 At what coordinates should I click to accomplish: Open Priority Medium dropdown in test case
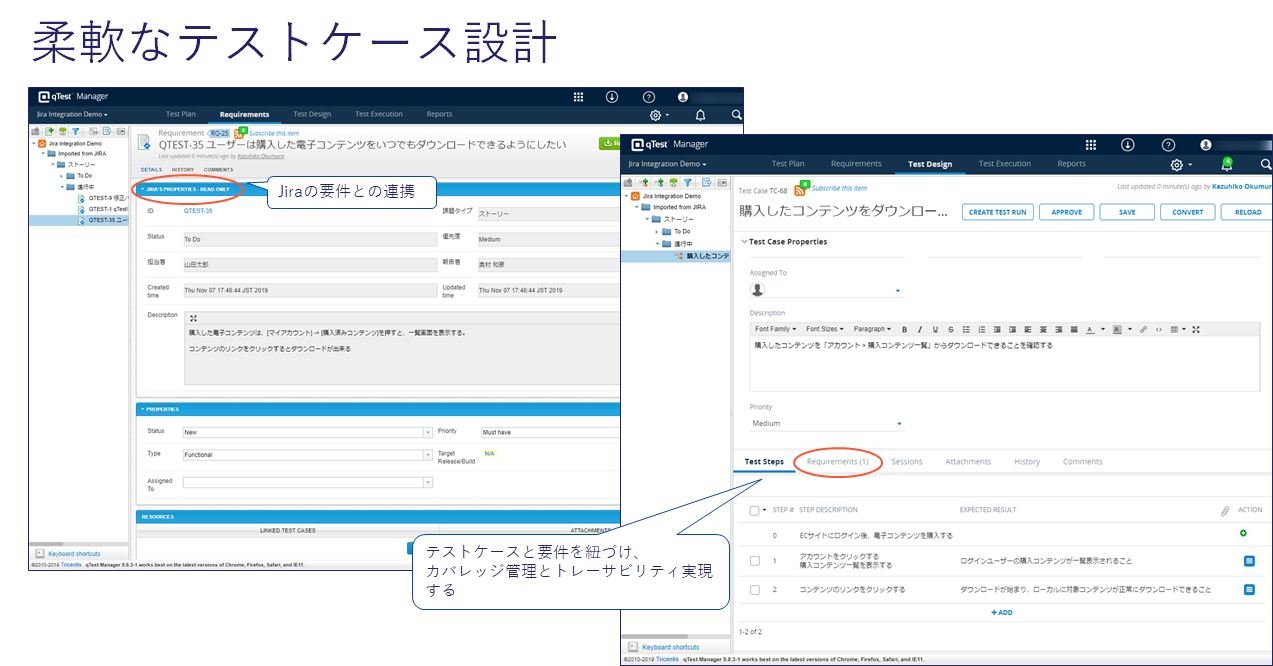point(826,424)
